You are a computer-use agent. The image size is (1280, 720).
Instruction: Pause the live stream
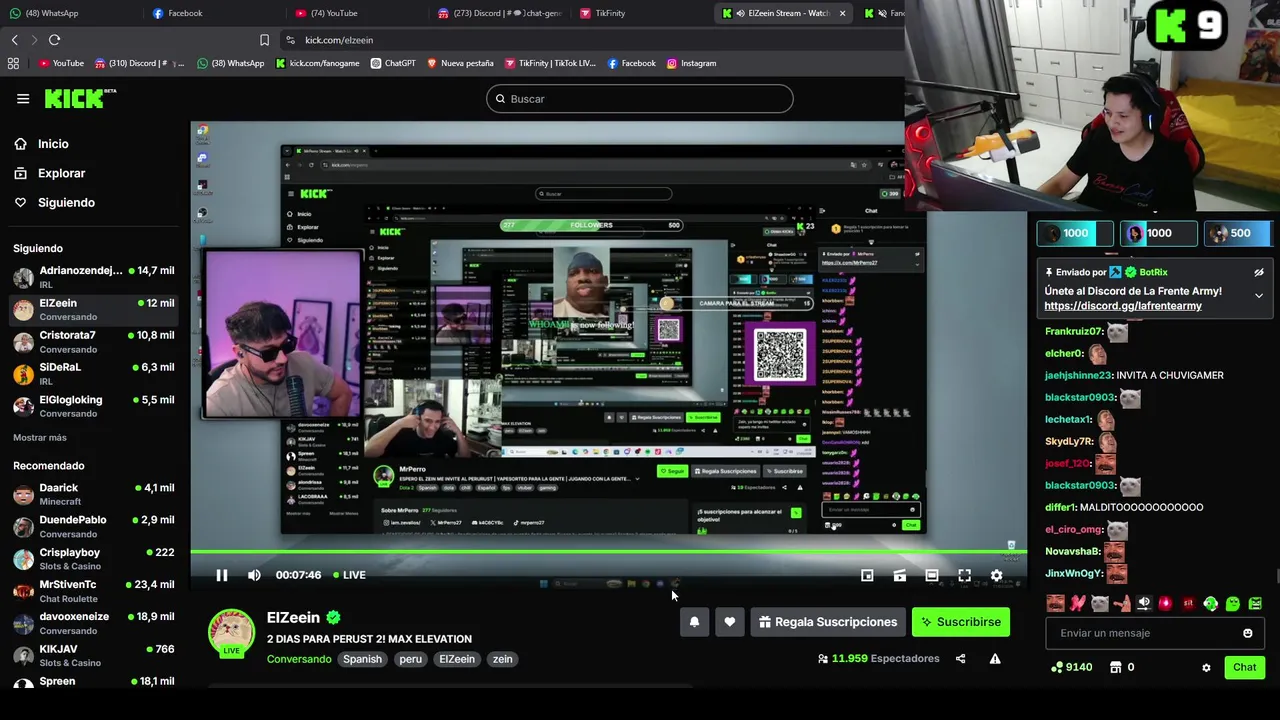pyautogui.click(x=222, y=575)
